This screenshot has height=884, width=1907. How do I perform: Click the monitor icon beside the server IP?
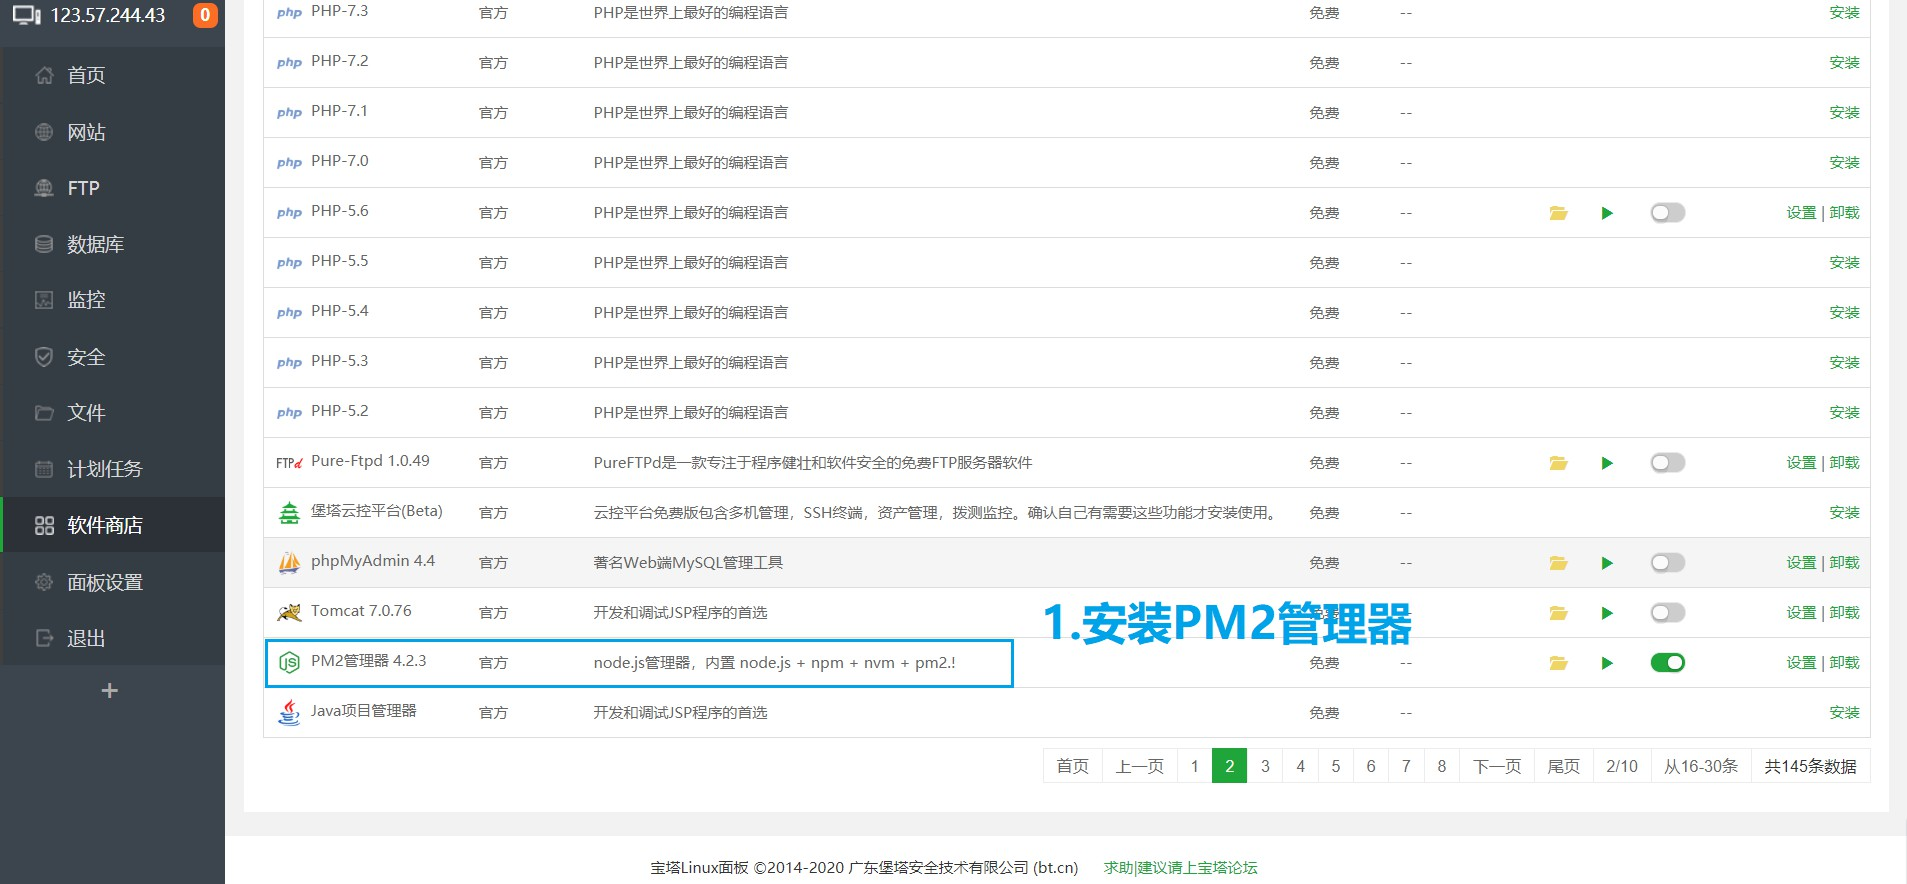tap(27, 15)
